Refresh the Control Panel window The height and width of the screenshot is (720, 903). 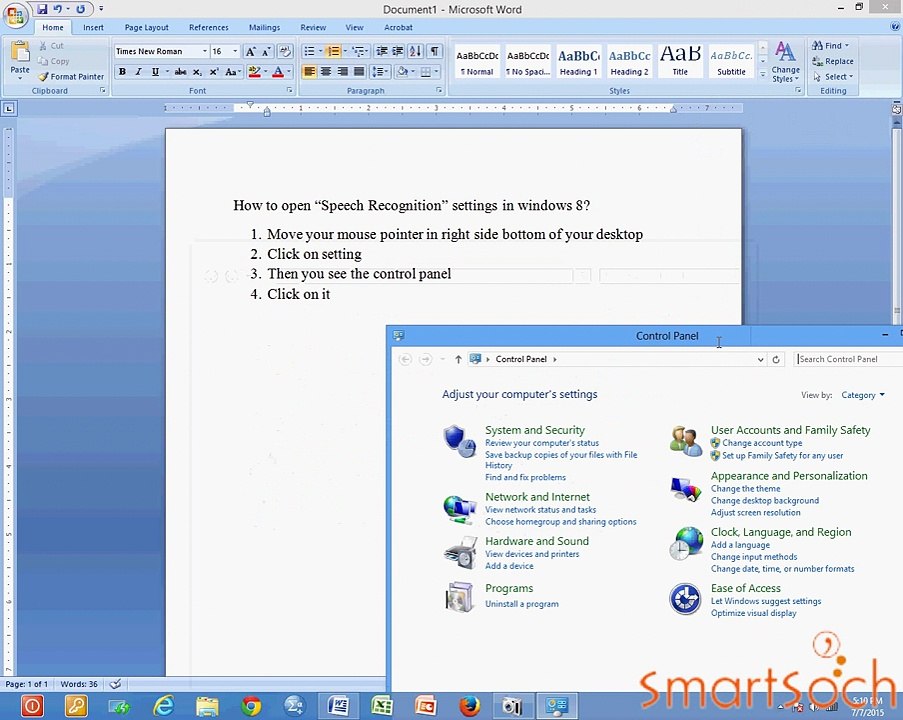pos(776,359)
